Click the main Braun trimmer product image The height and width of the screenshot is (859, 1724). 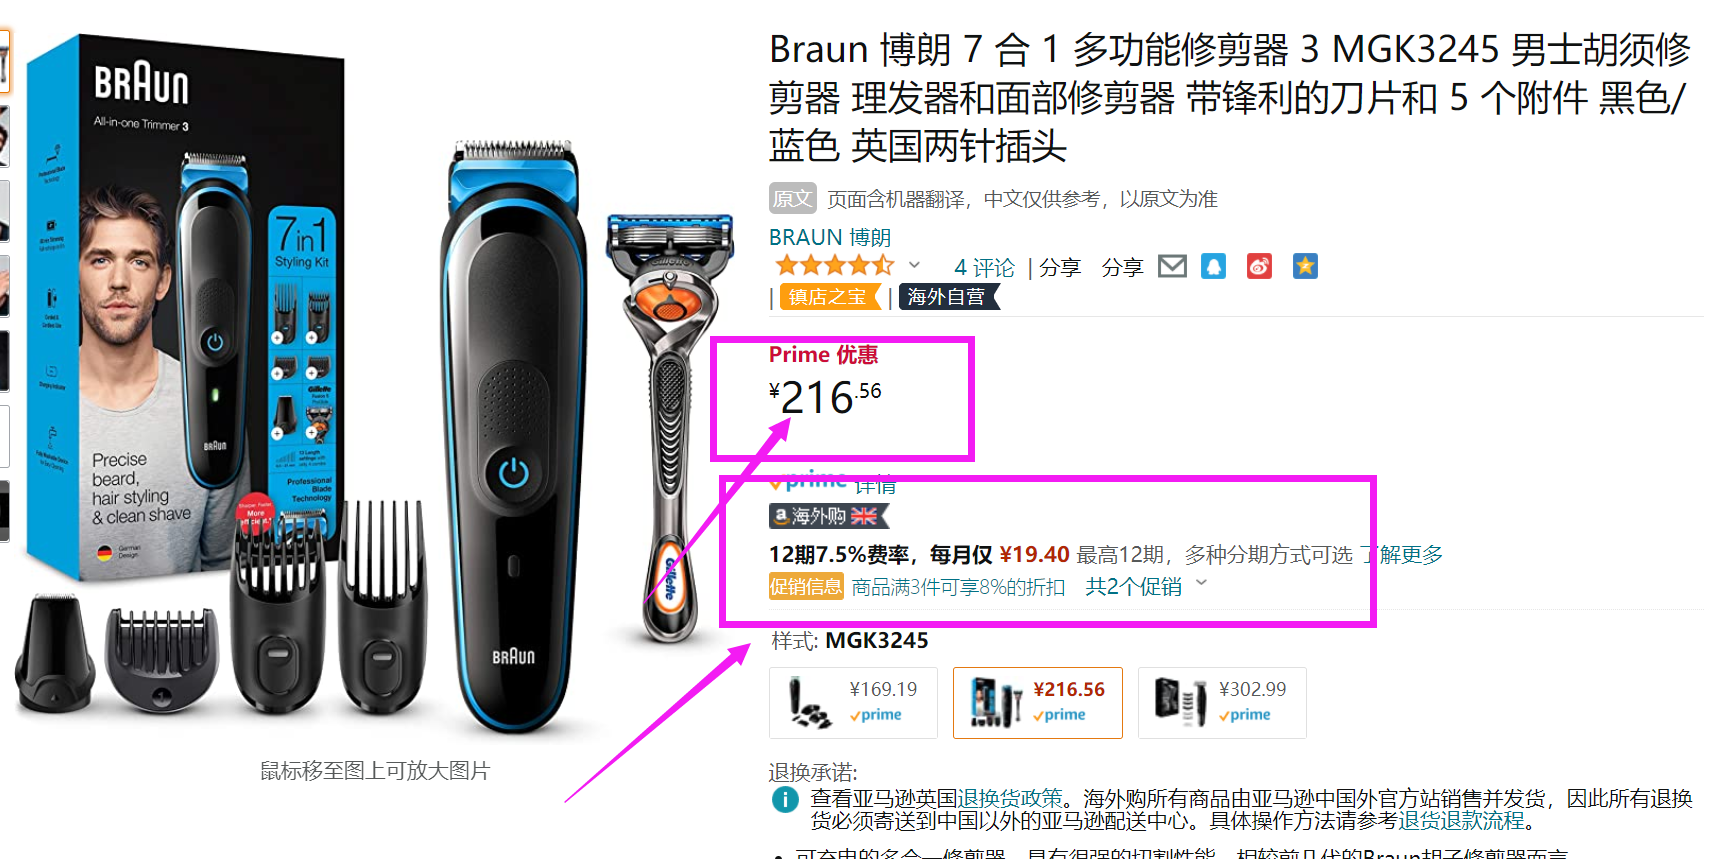tap(375, 390)
